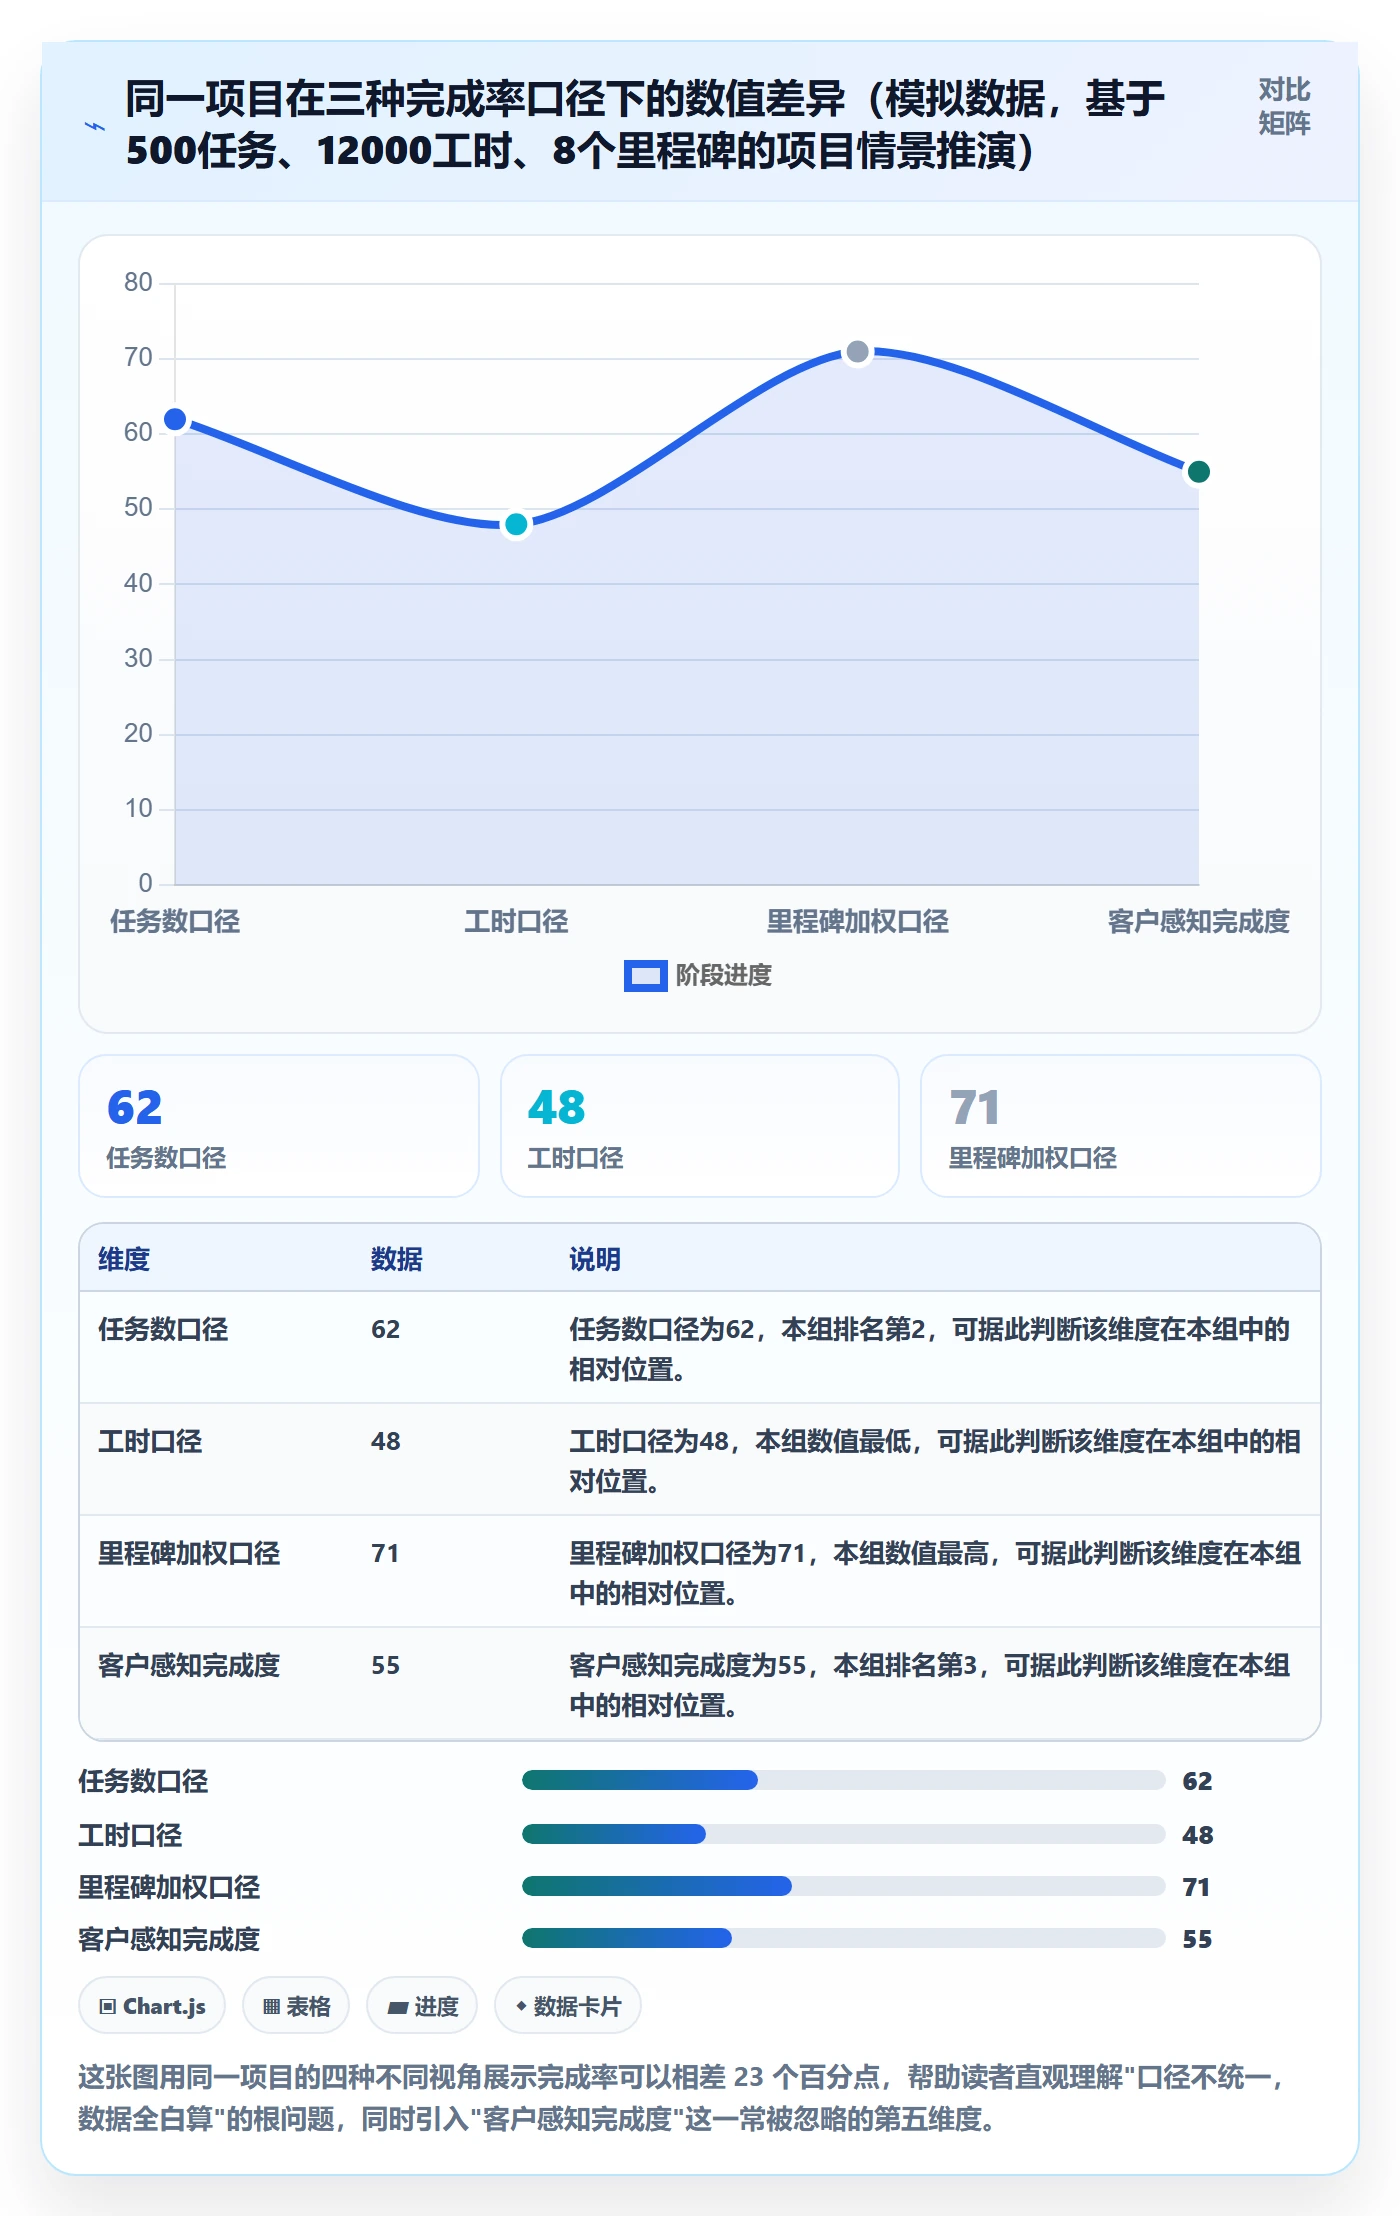Select the 表格 tag chip
Viewport: 1400px width, 2216px height.
pyautogui.click(x=296, y=2005)
